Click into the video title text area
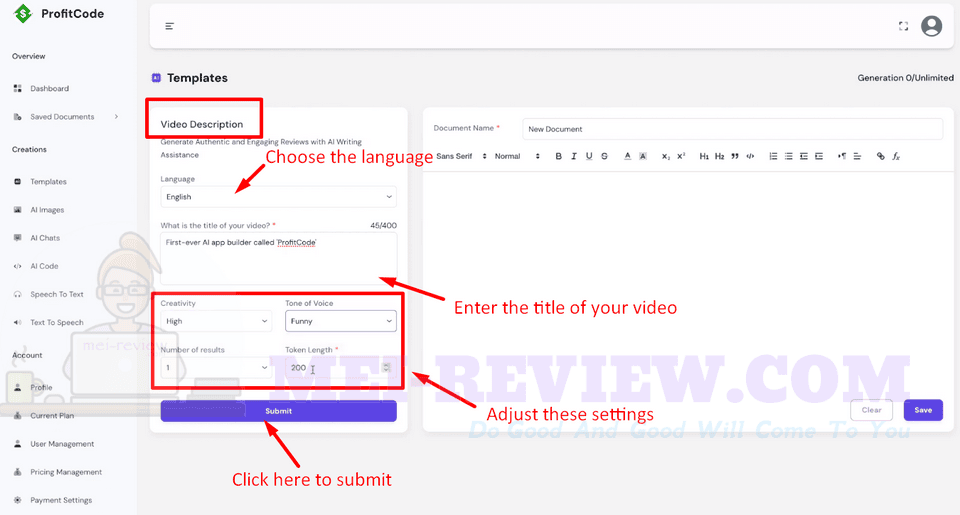960x515 pixels. click(x=279, y=258)
